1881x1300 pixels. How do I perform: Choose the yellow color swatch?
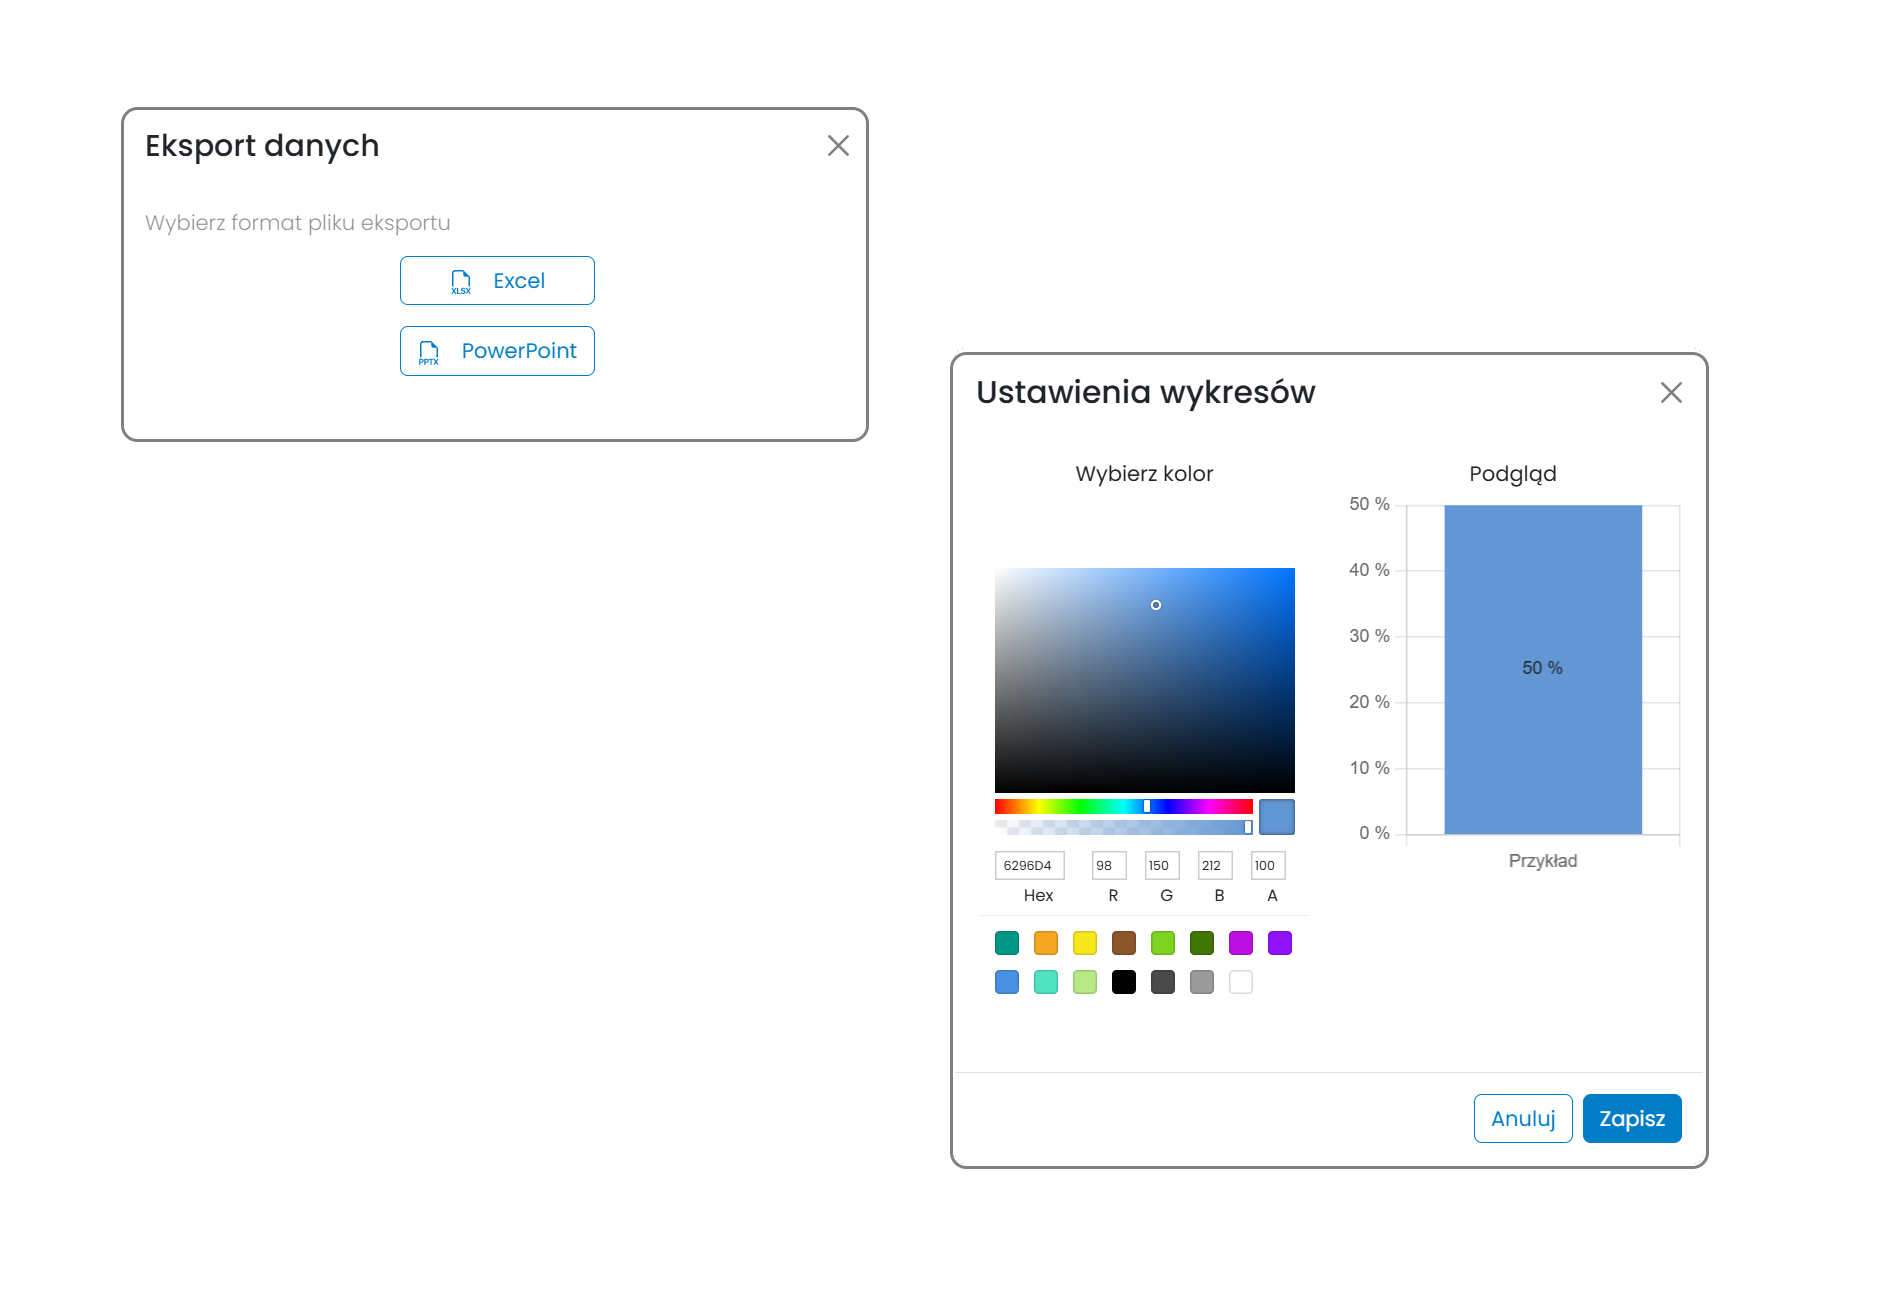(1085, 943)
